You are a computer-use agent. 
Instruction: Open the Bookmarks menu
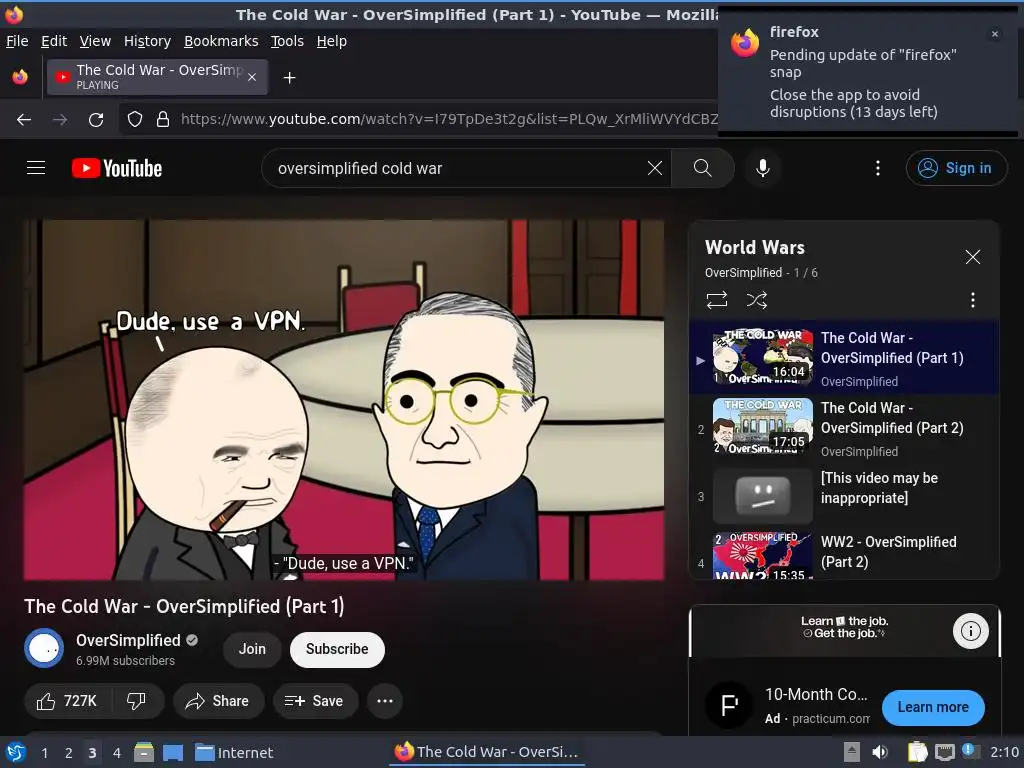tap(221, 41)
